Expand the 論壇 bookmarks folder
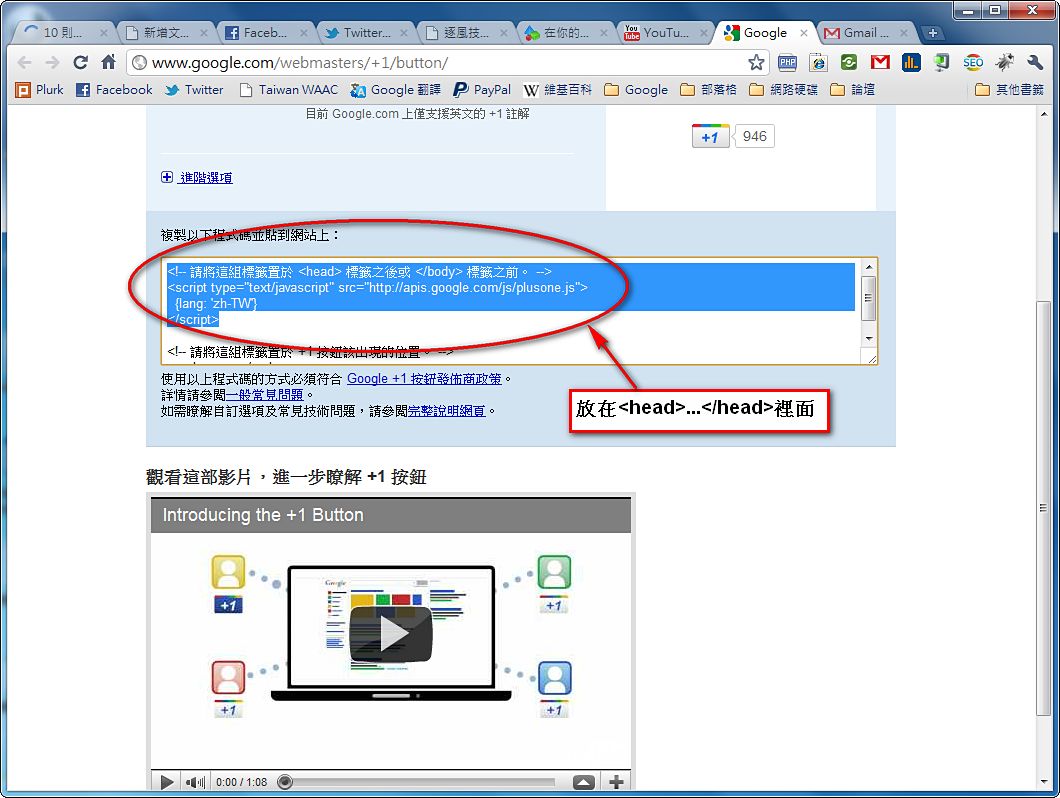The width and height of the screenshot is (1060, 798). pos(852,90)
